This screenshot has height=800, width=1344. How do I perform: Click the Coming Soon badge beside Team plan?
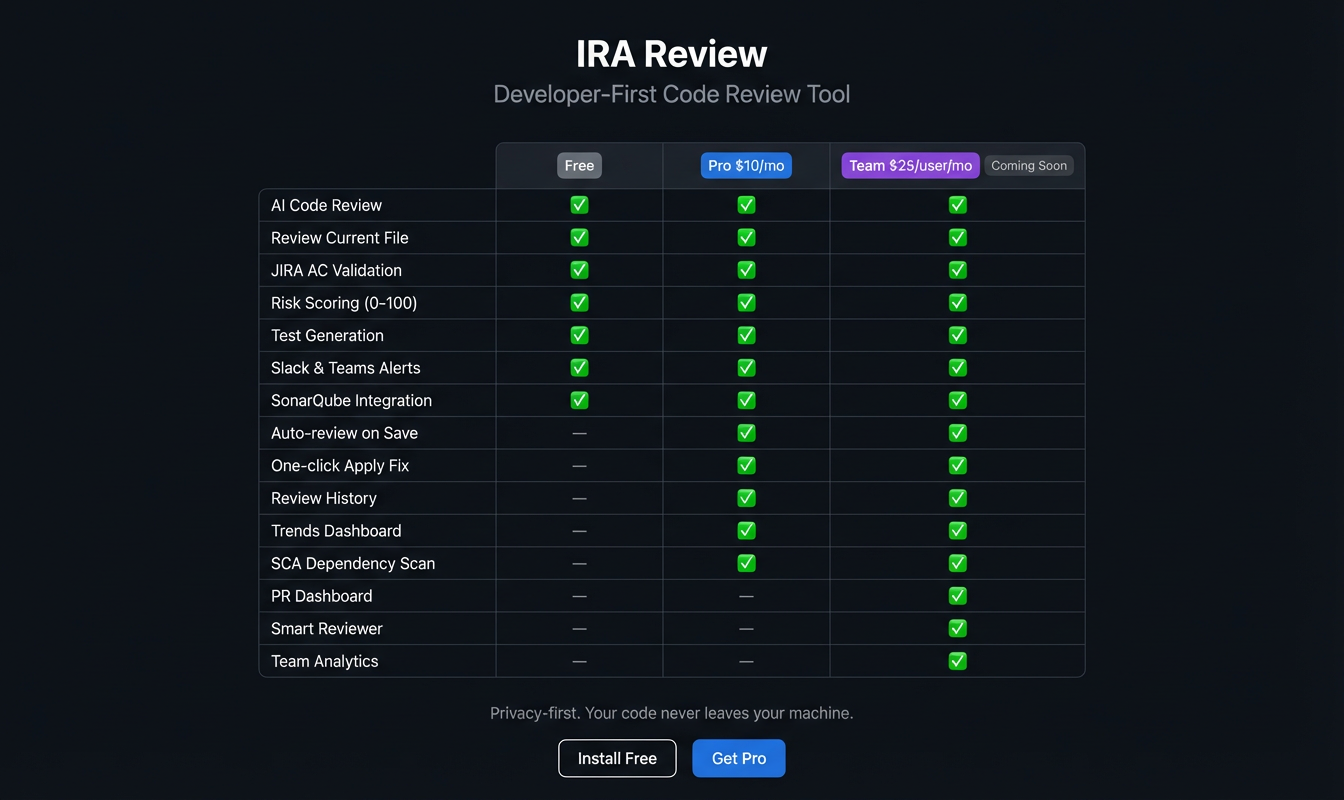pyautogui.click(x=1029, y=165)
